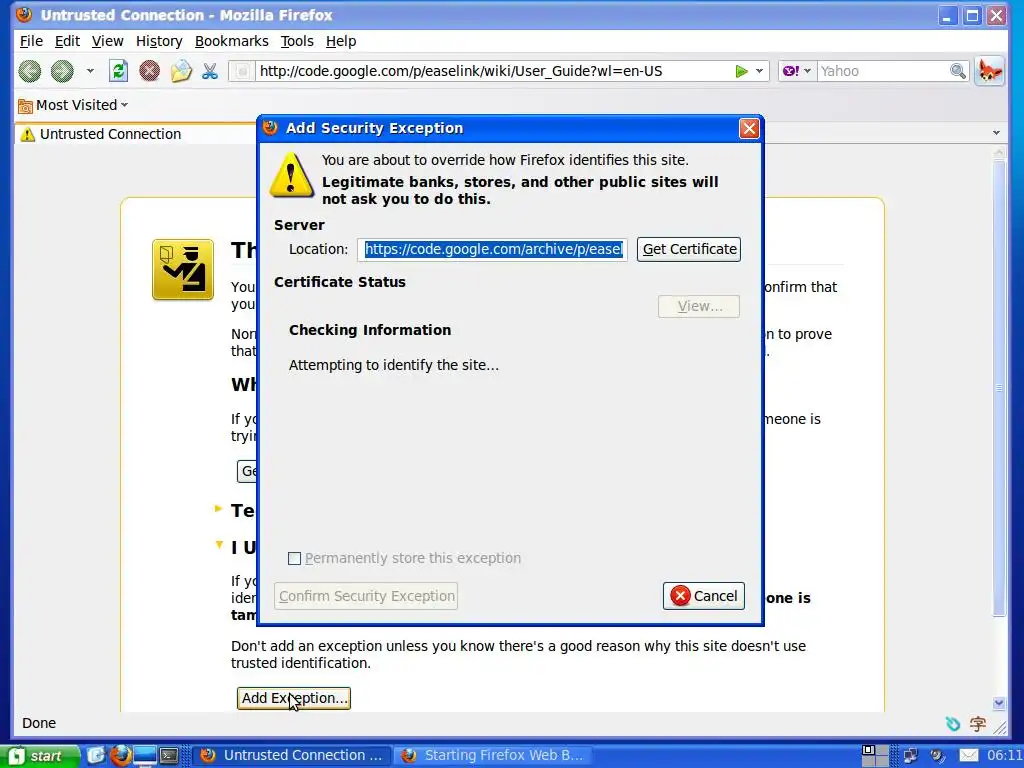Screen dimensions: 1024x768
Task: Click the 'Done' status bar text
Action: [39, 723]
